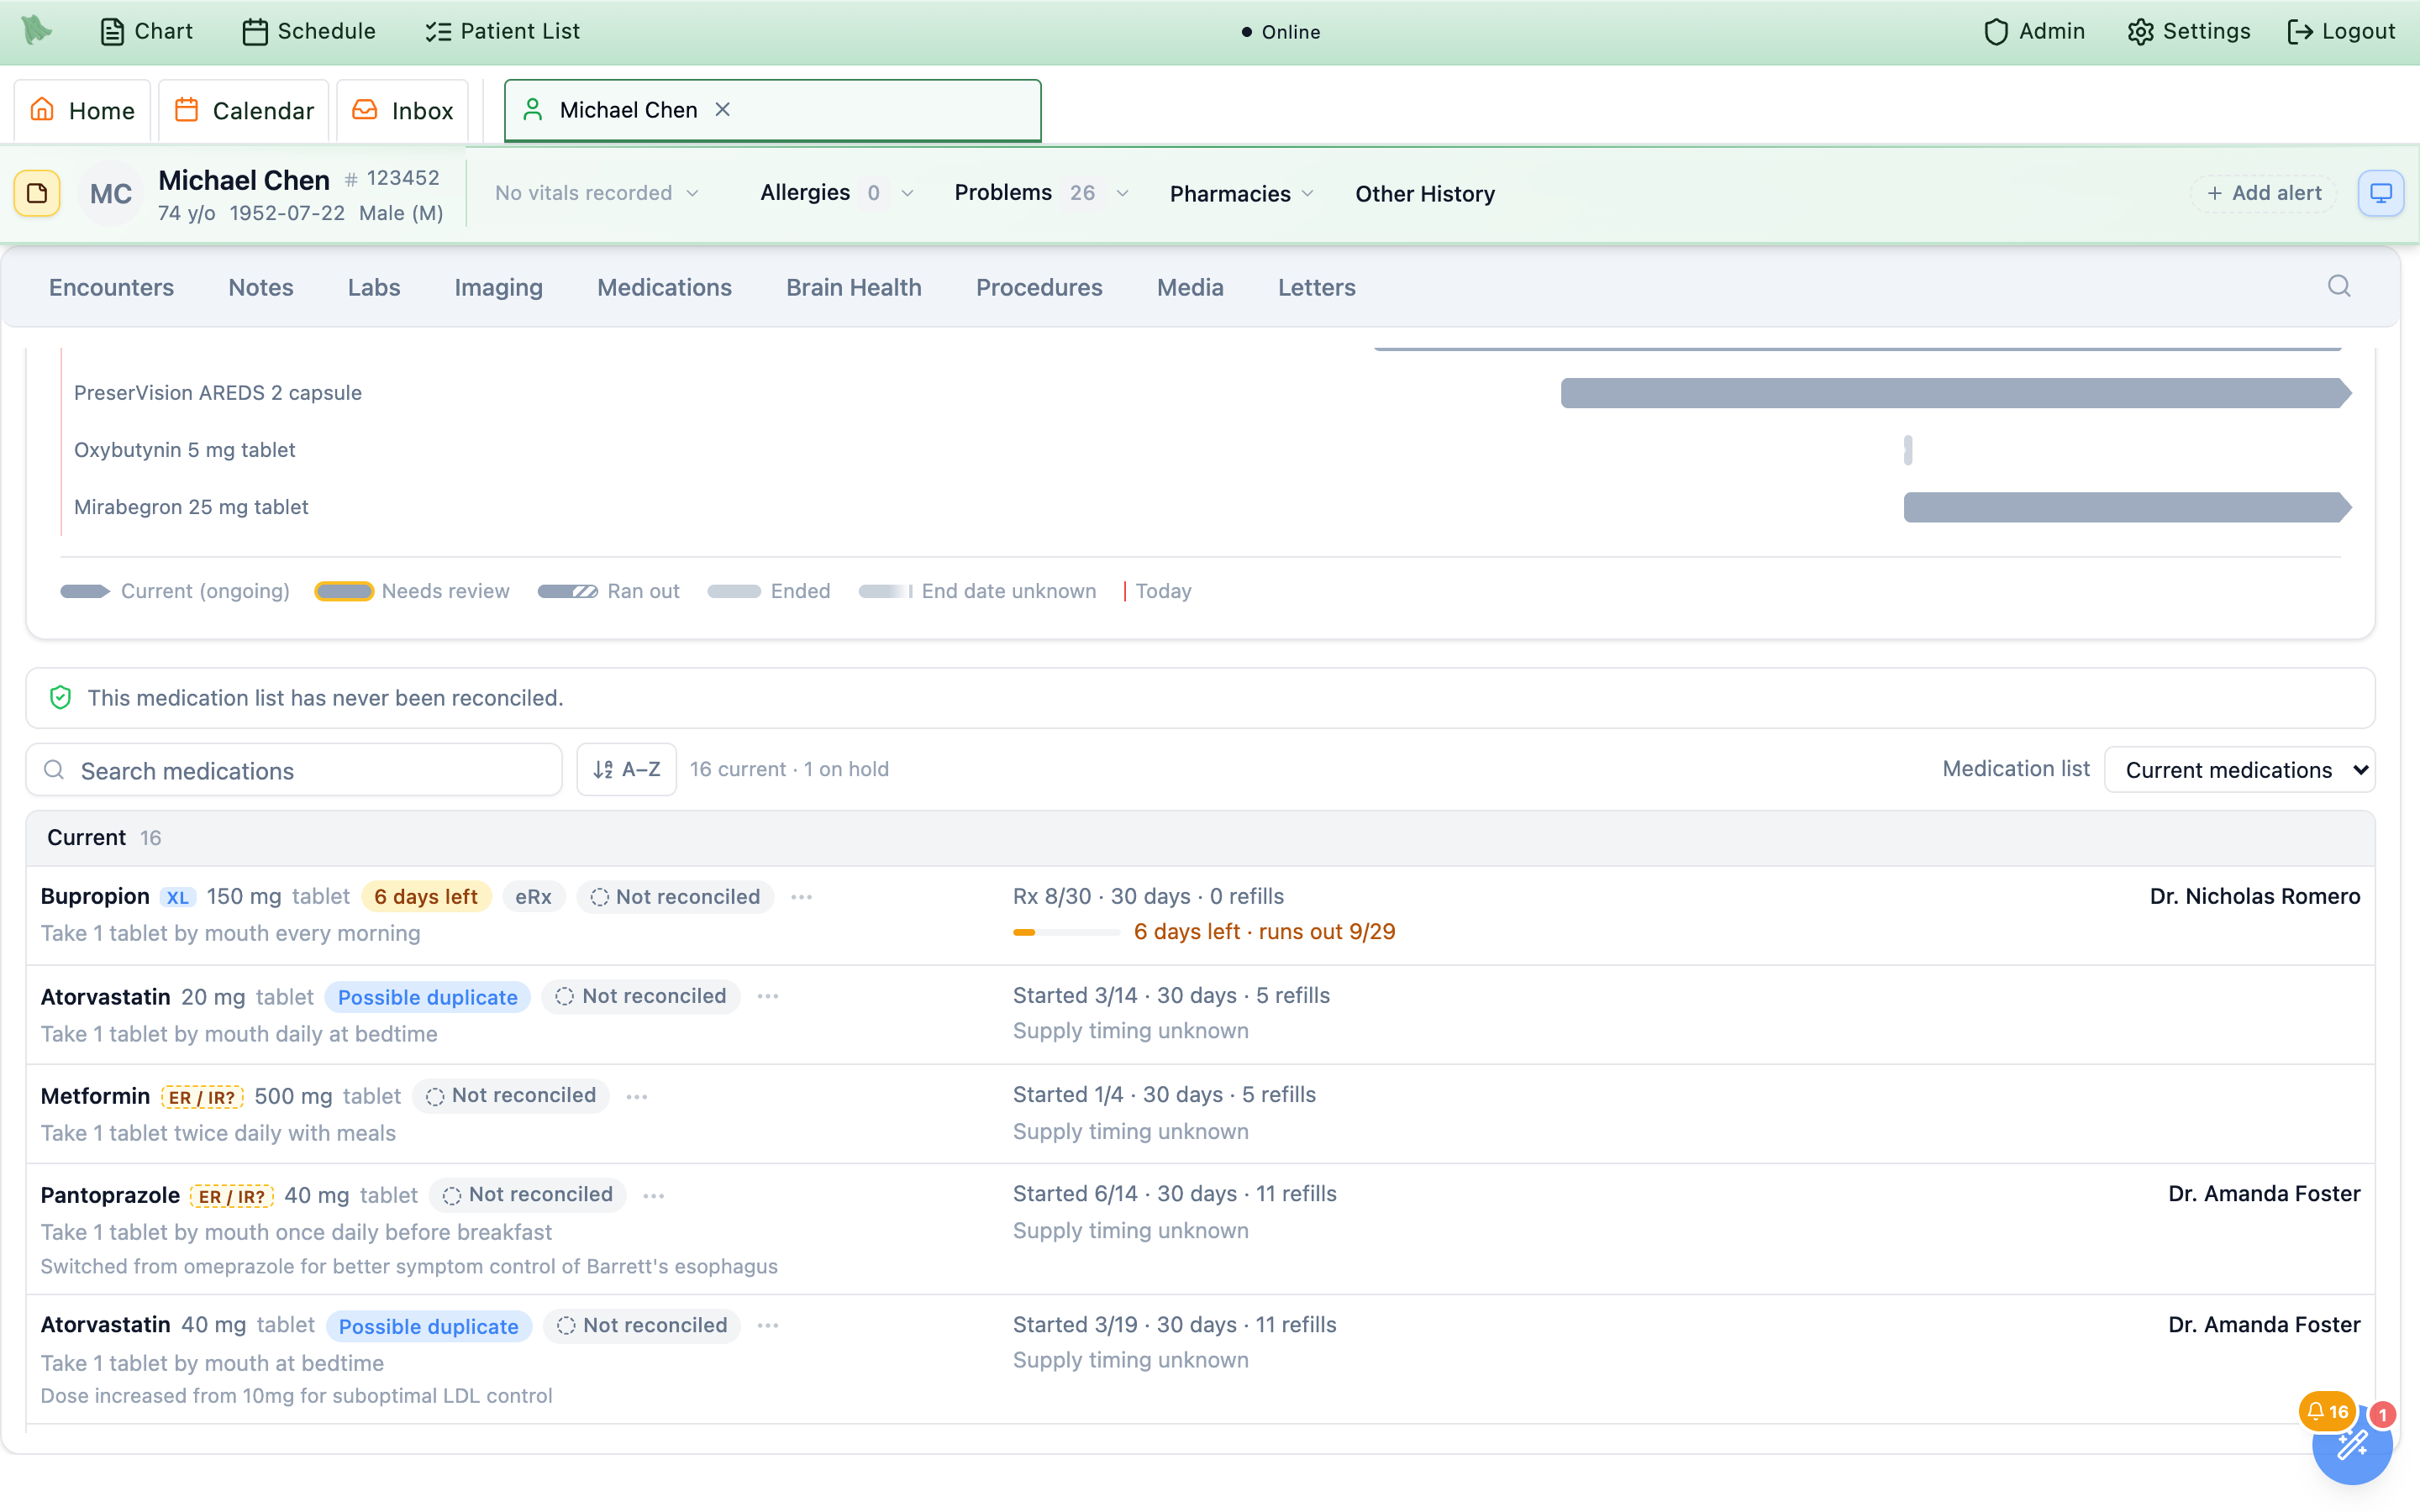The image size is (2420, 1512).
Task: Click the Bupropion supply progress bar
Action: [x=1066, y=932]
